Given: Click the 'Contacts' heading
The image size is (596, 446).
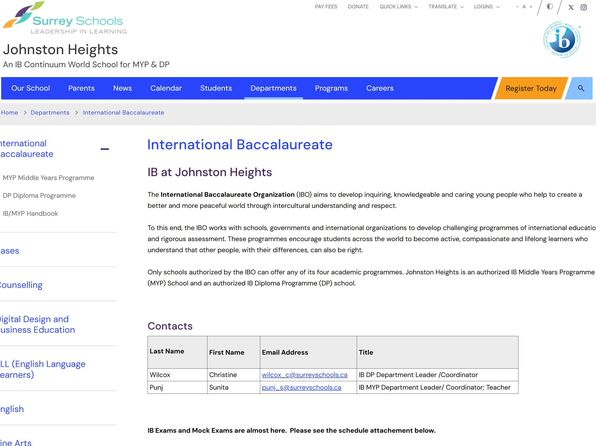Looking at the screenshot, I should (x=170, y=326).
